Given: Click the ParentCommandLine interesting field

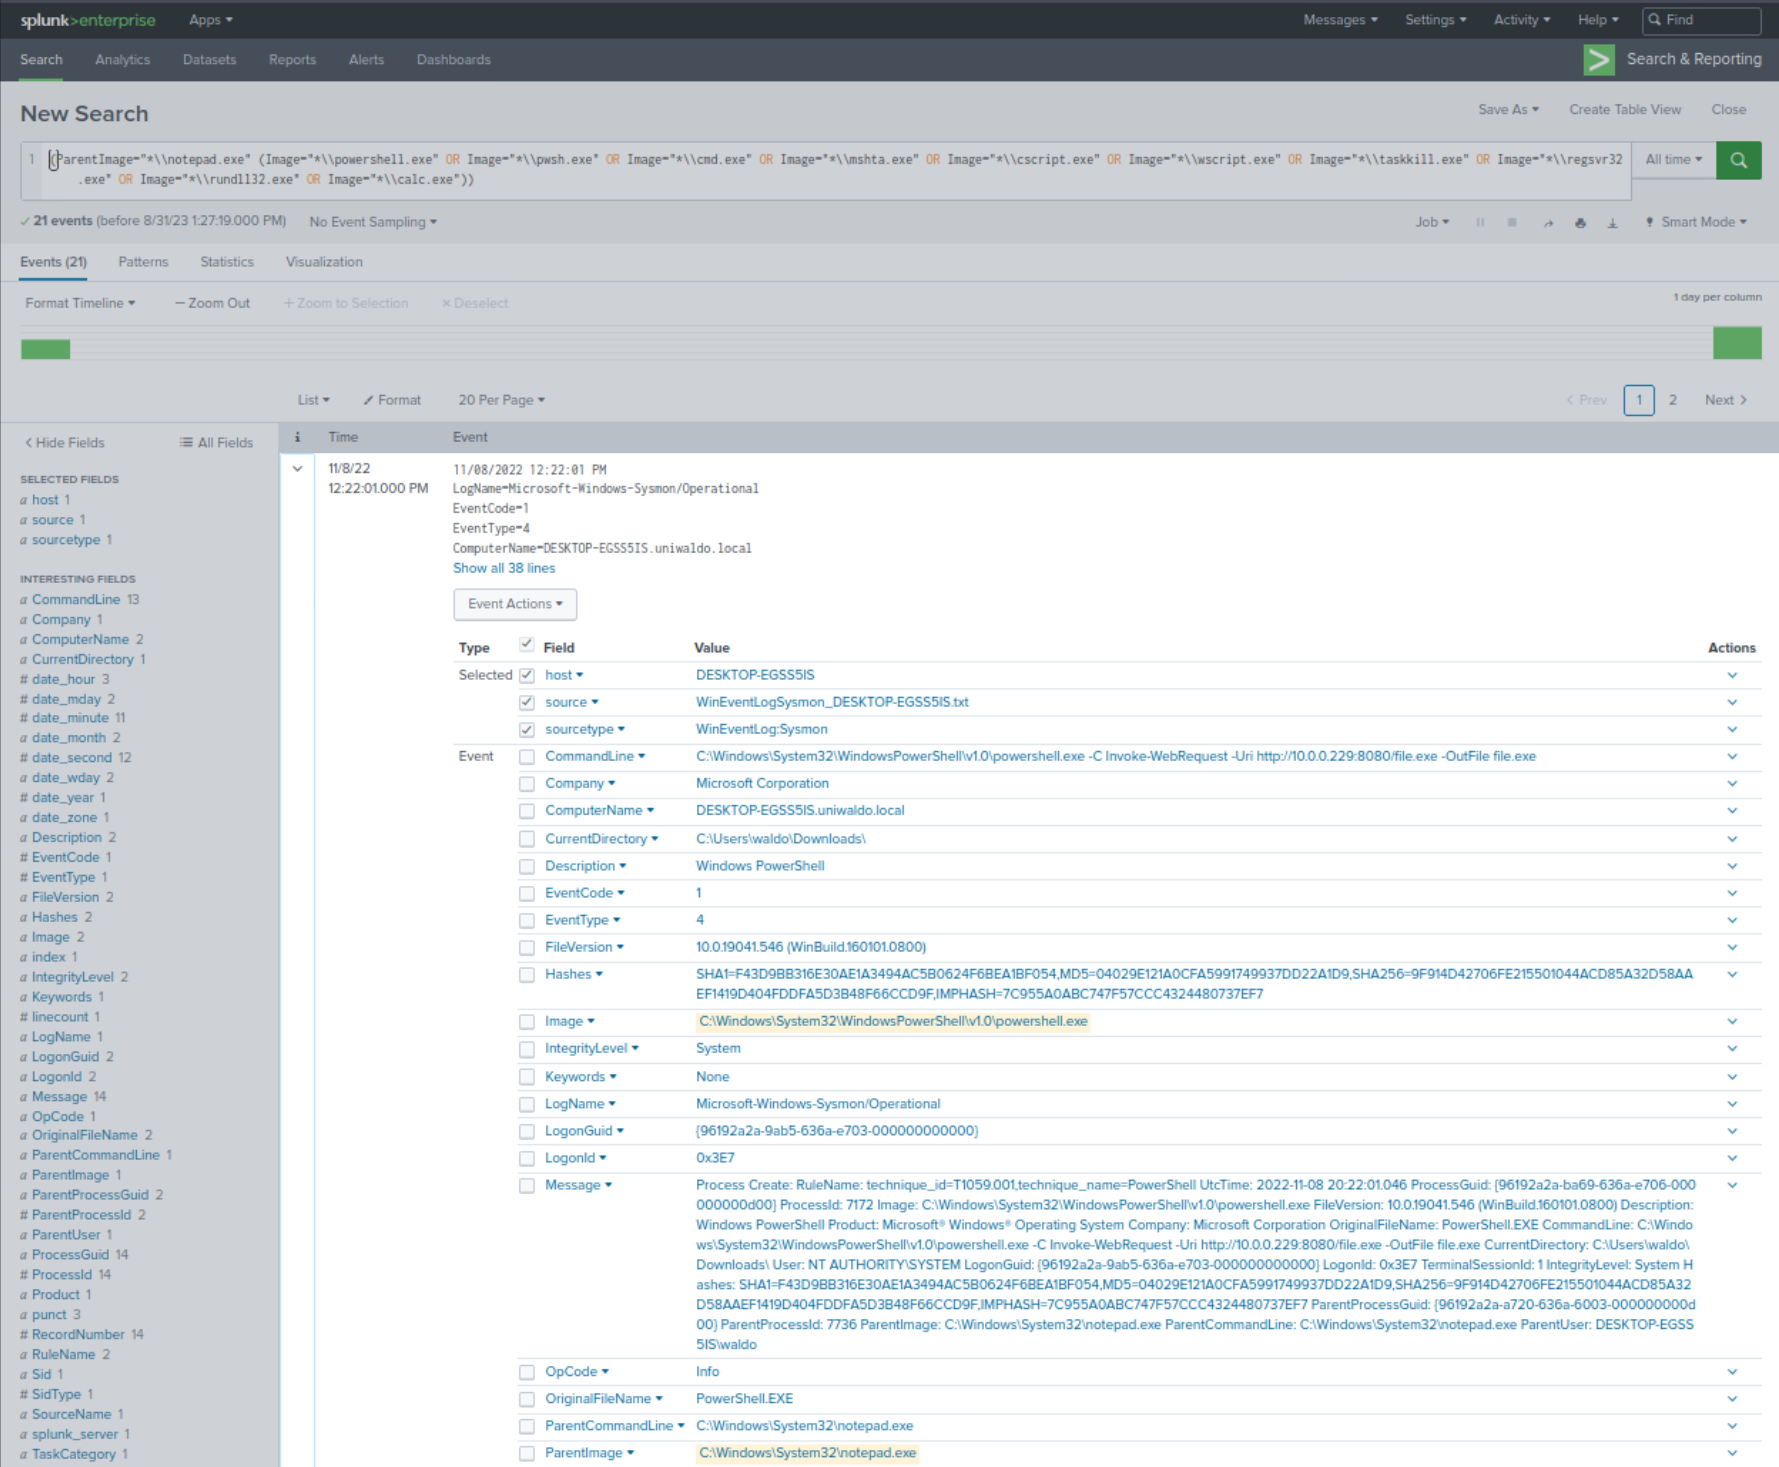Looking at the screenshot, I should (x=96, y=1155).
